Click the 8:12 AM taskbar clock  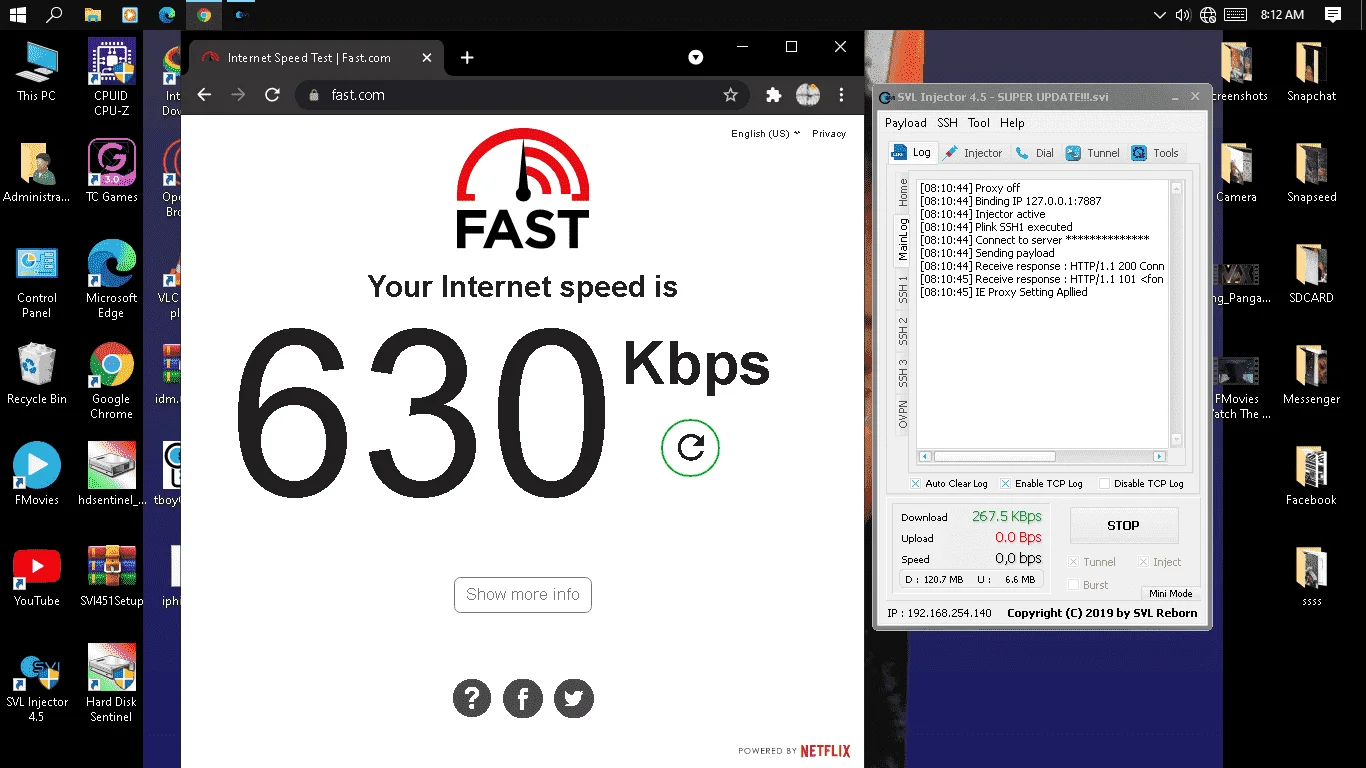pyautogui.click(x=1282, y=15)
